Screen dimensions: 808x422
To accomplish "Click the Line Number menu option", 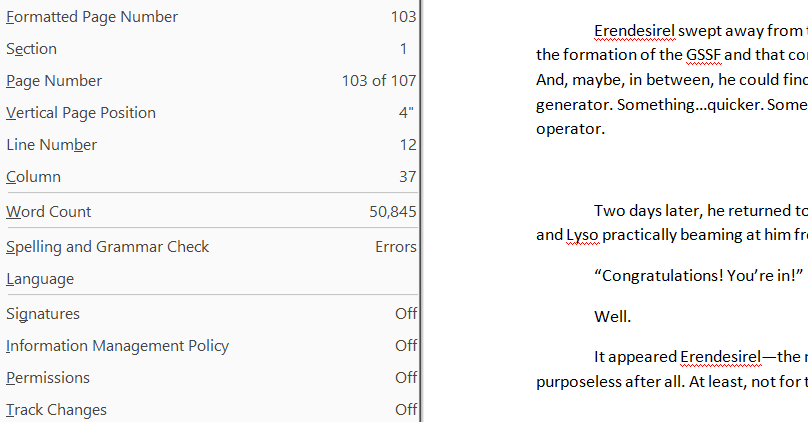I will 52,145.
